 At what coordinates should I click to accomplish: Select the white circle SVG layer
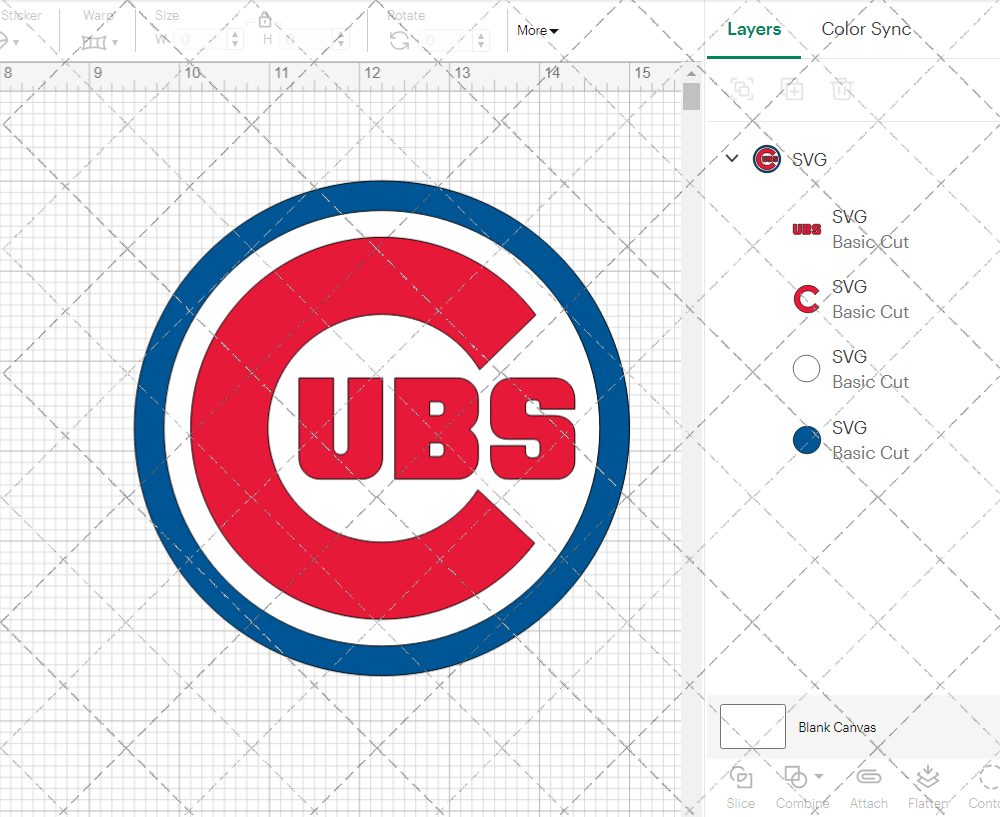coord(853,369)
